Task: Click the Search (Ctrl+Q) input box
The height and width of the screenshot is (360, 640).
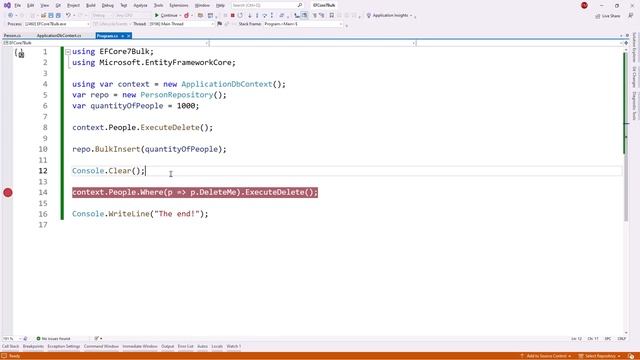Action: pos(267,5)
